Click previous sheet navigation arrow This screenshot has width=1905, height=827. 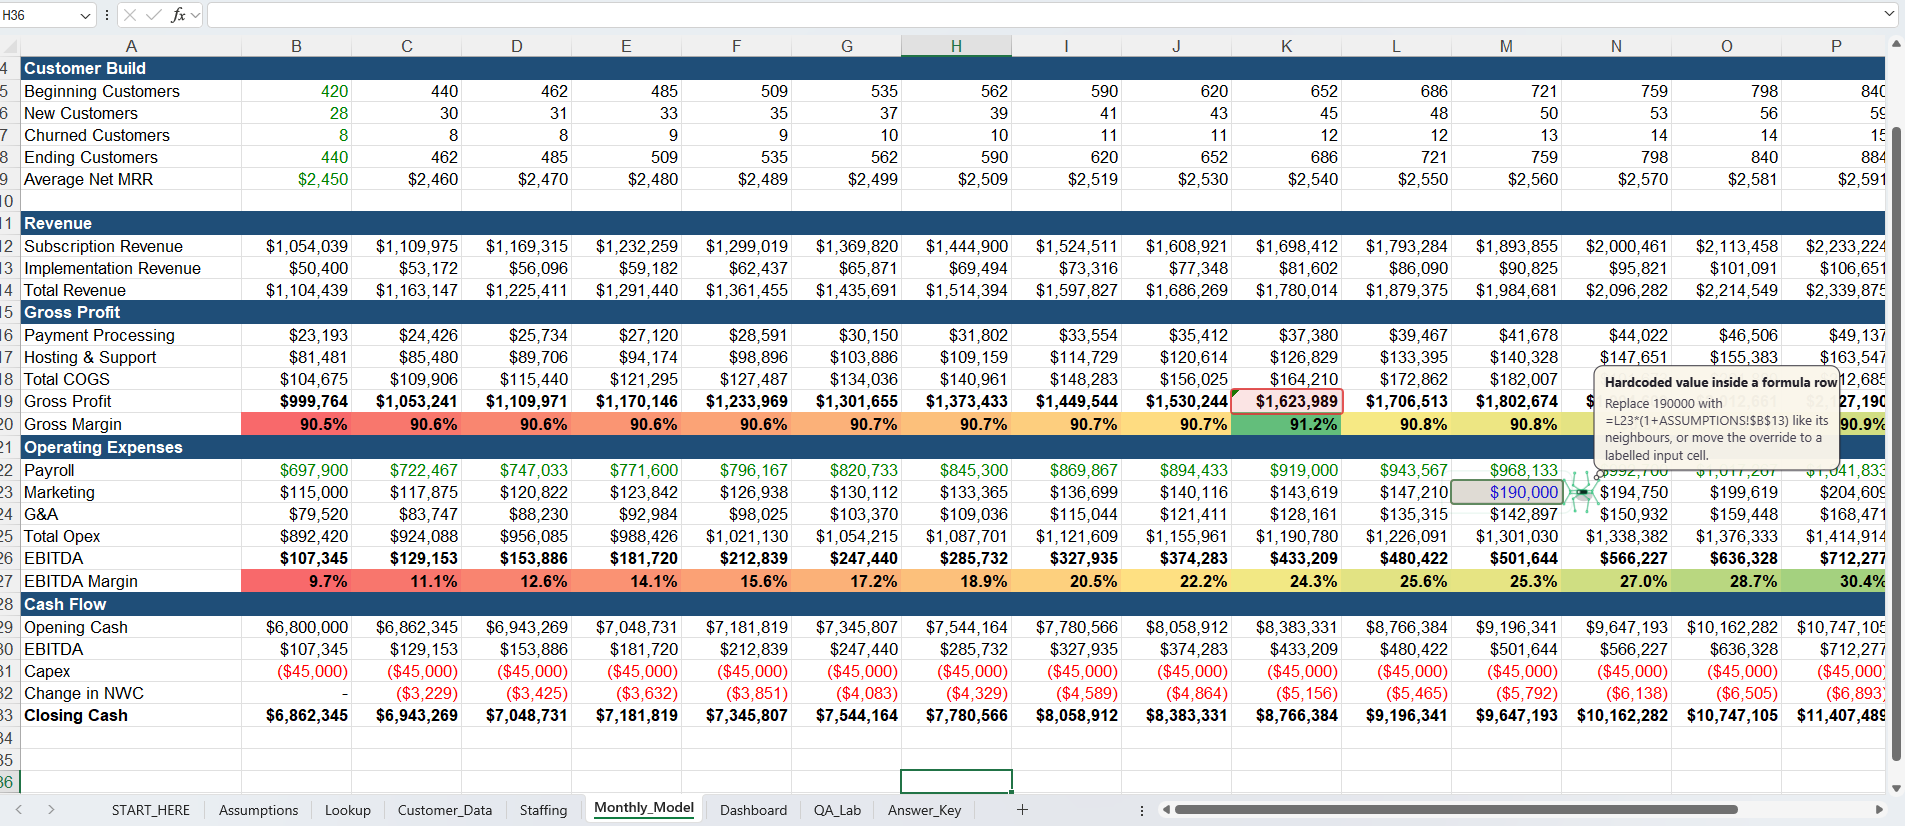tap(19, 810)
